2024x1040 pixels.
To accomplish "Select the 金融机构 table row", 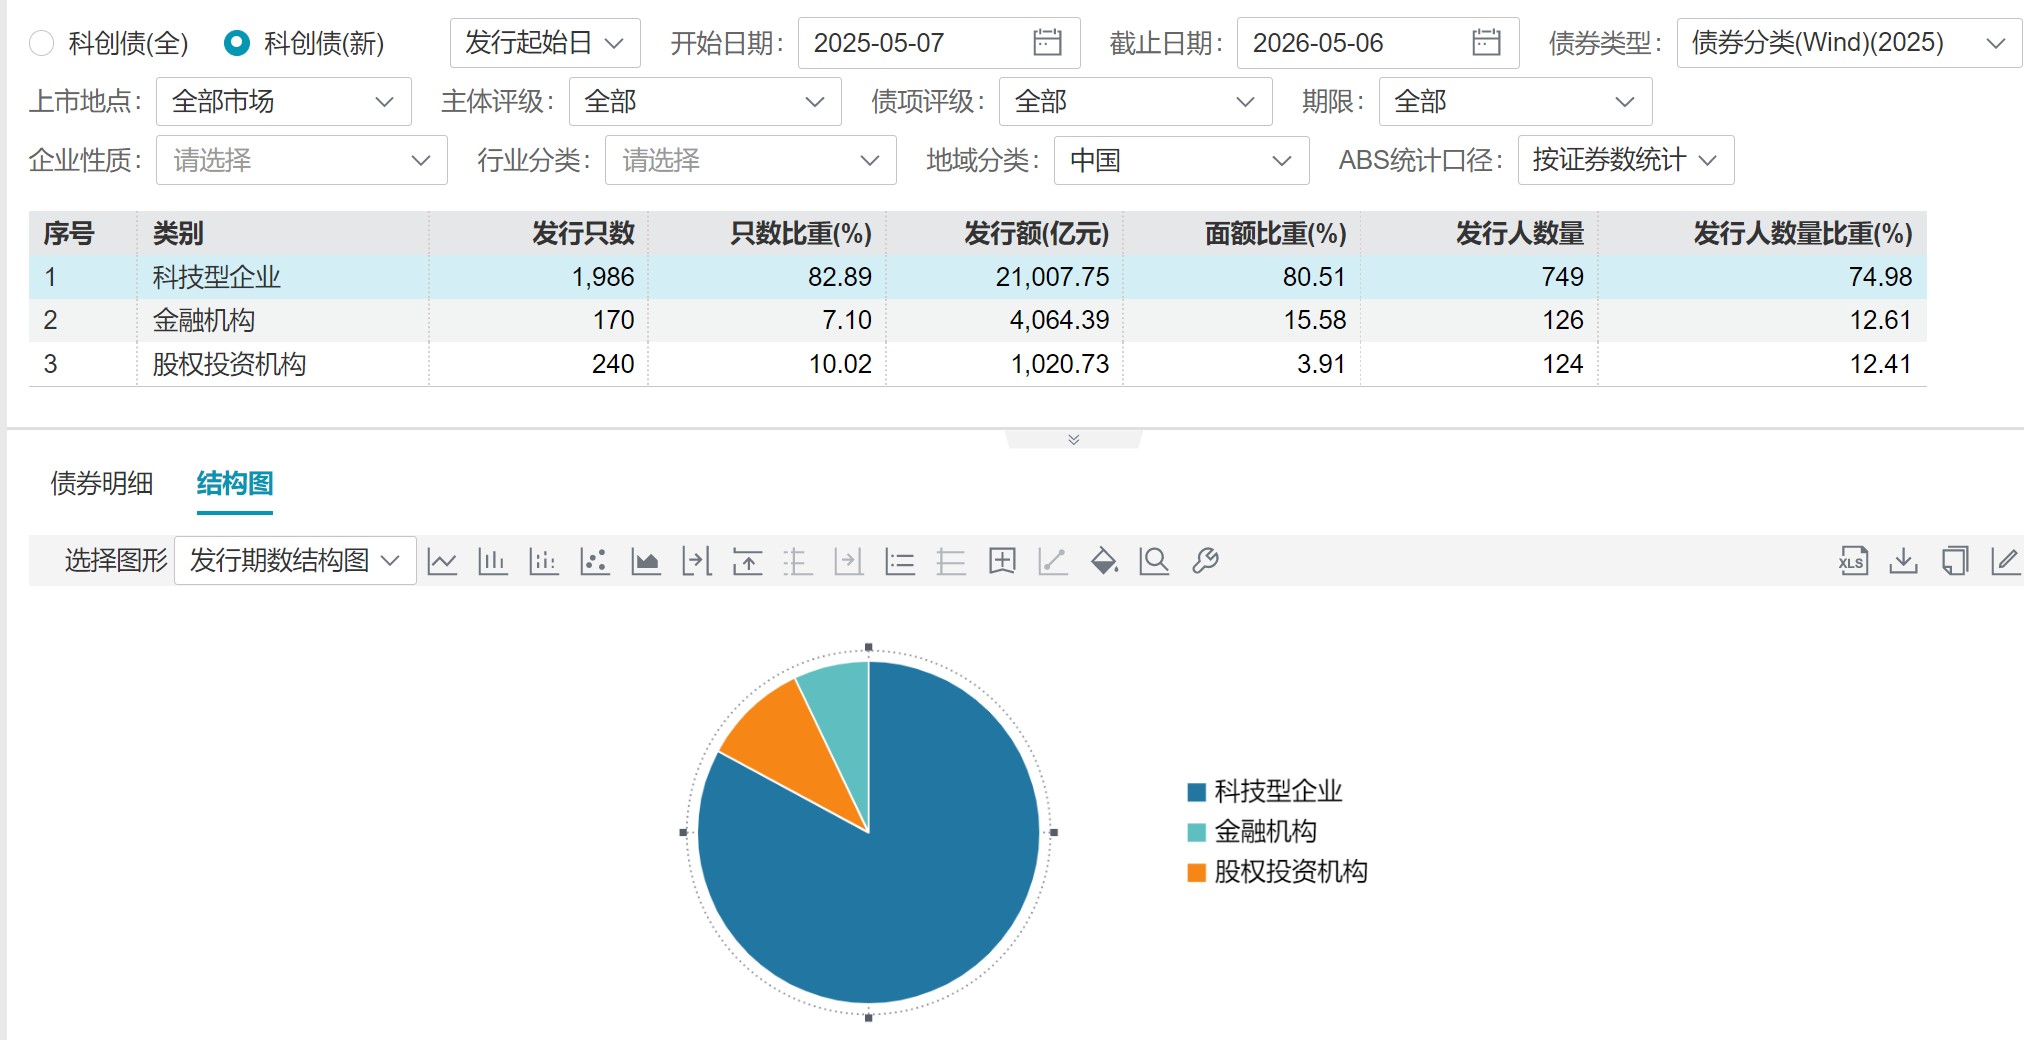I will (x=978, y=320).
